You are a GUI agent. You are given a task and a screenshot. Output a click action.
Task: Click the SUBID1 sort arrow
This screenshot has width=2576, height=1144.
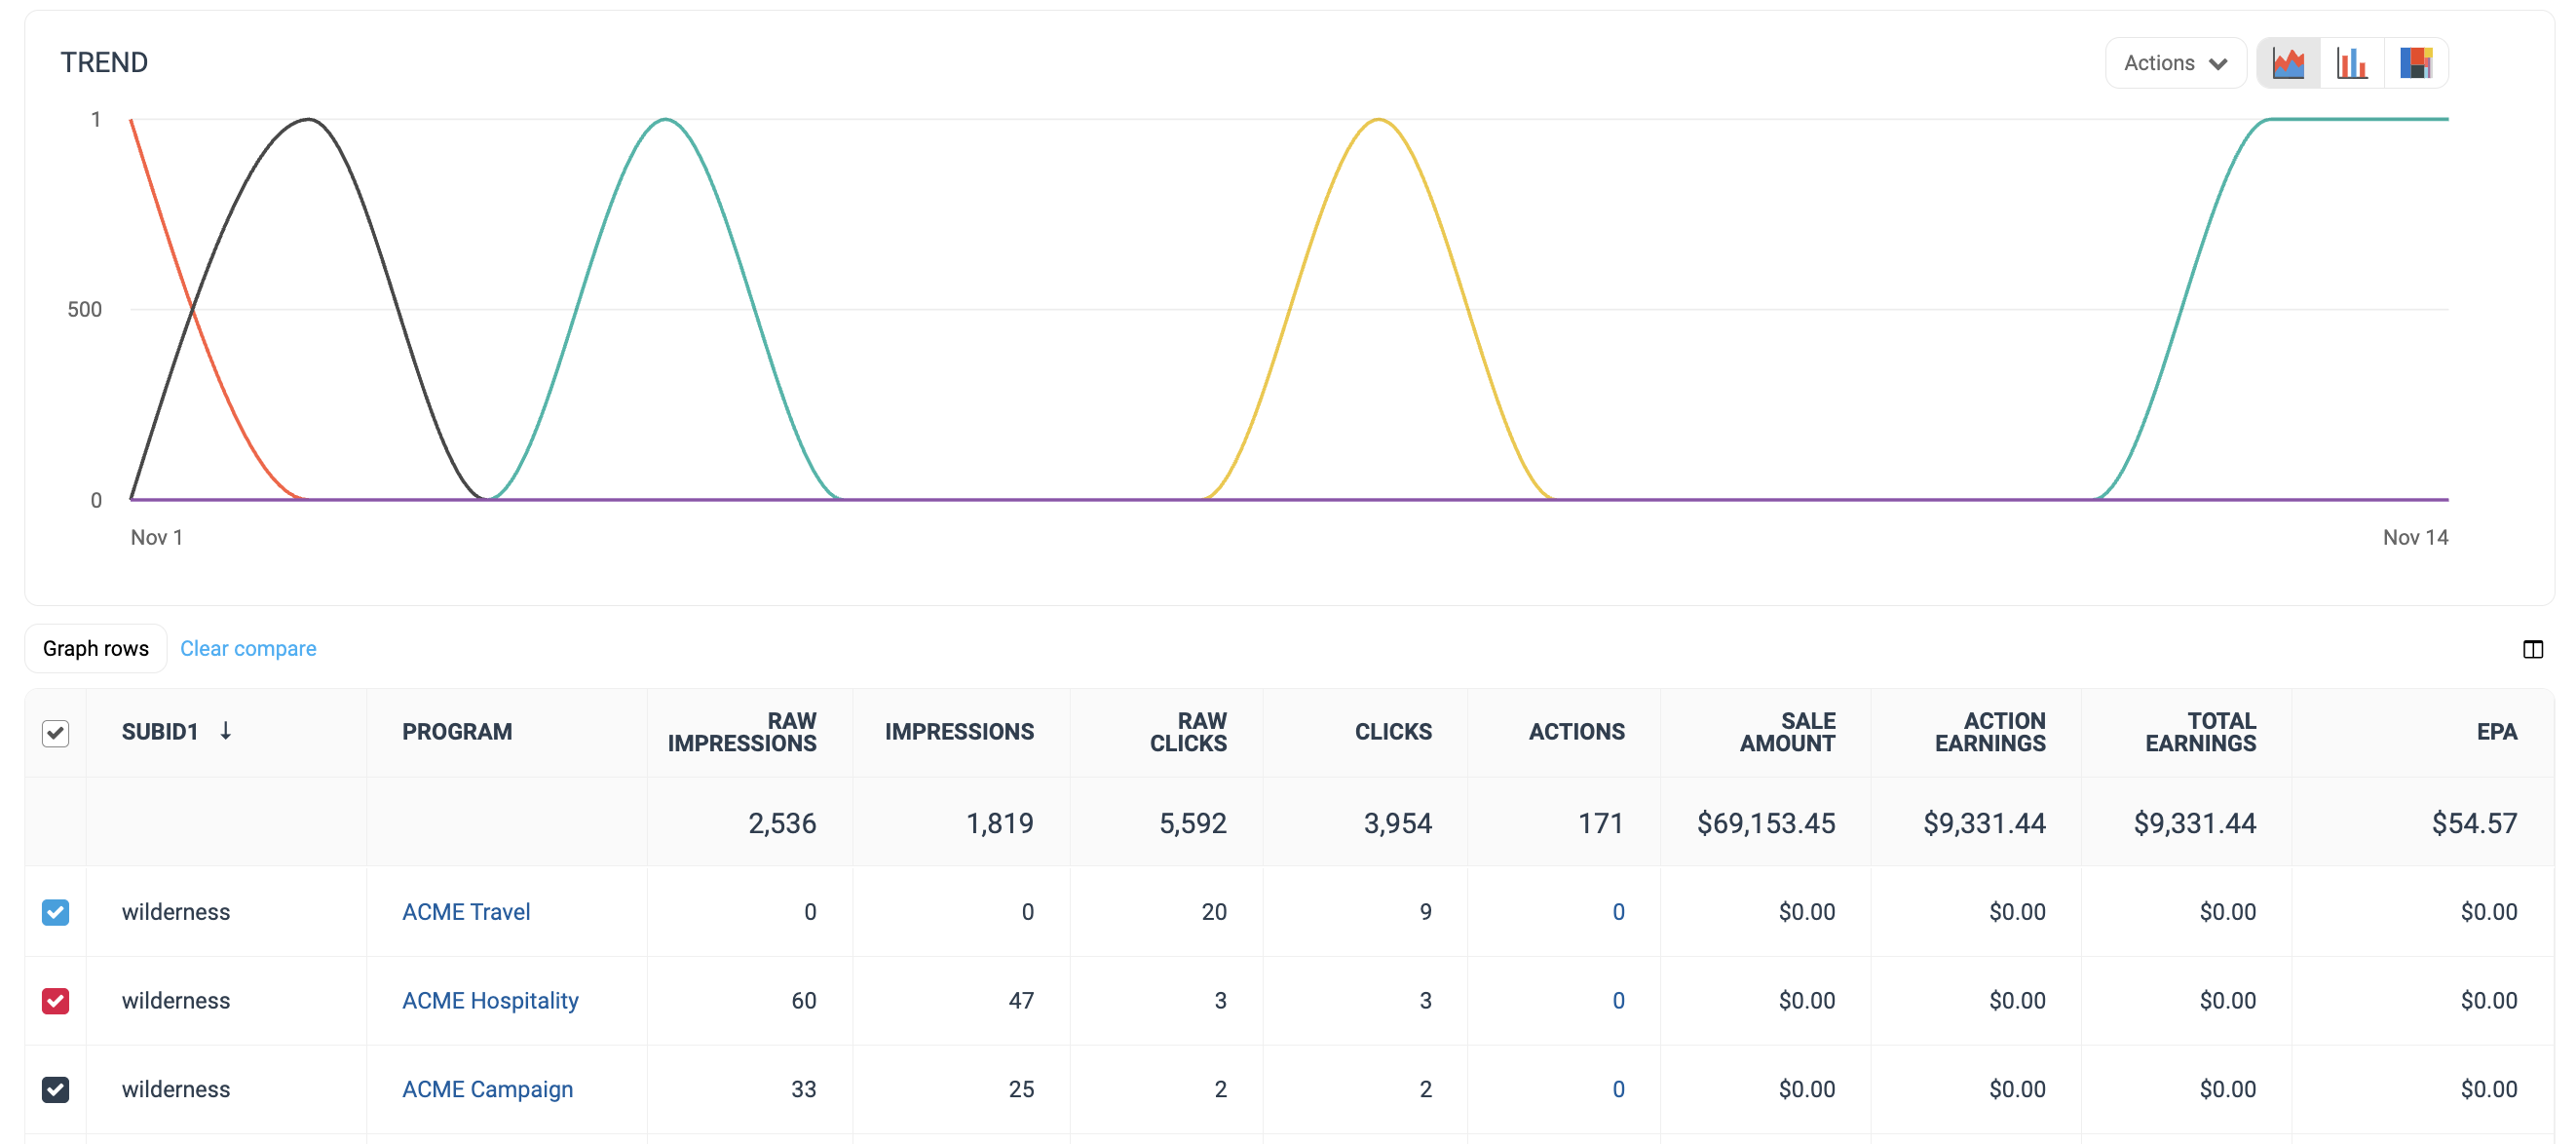[x=226, y=731]
